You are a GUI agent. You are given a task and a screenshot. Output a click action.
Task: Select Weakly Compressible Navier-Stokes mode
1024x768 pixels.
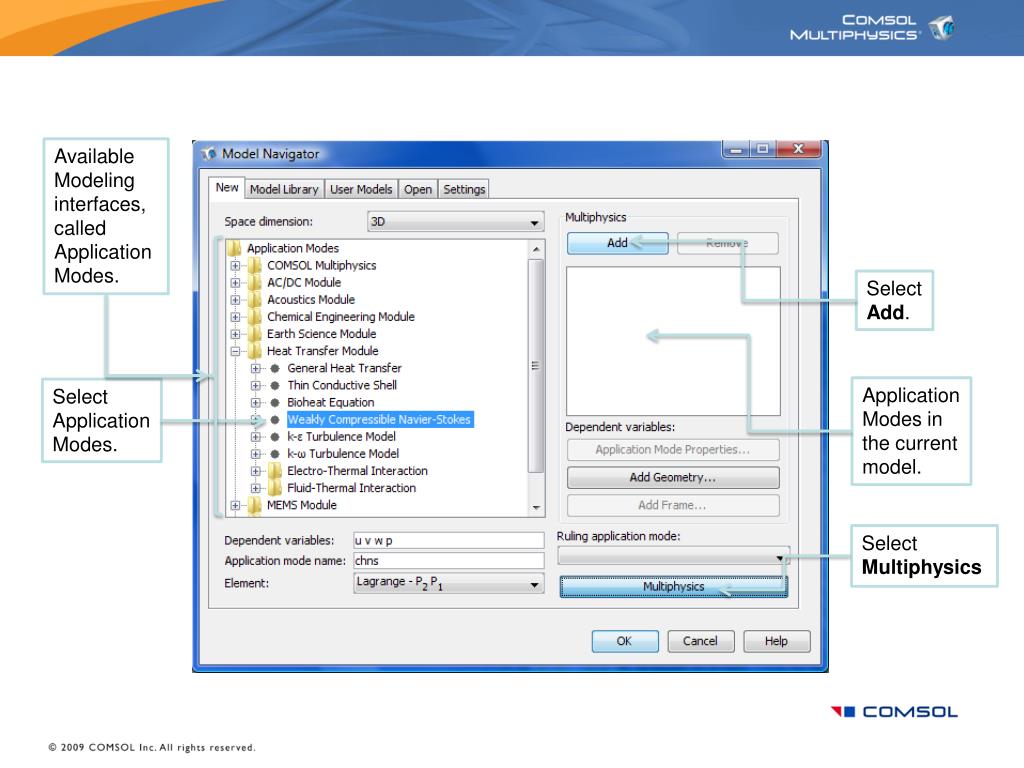click(379, 419)
